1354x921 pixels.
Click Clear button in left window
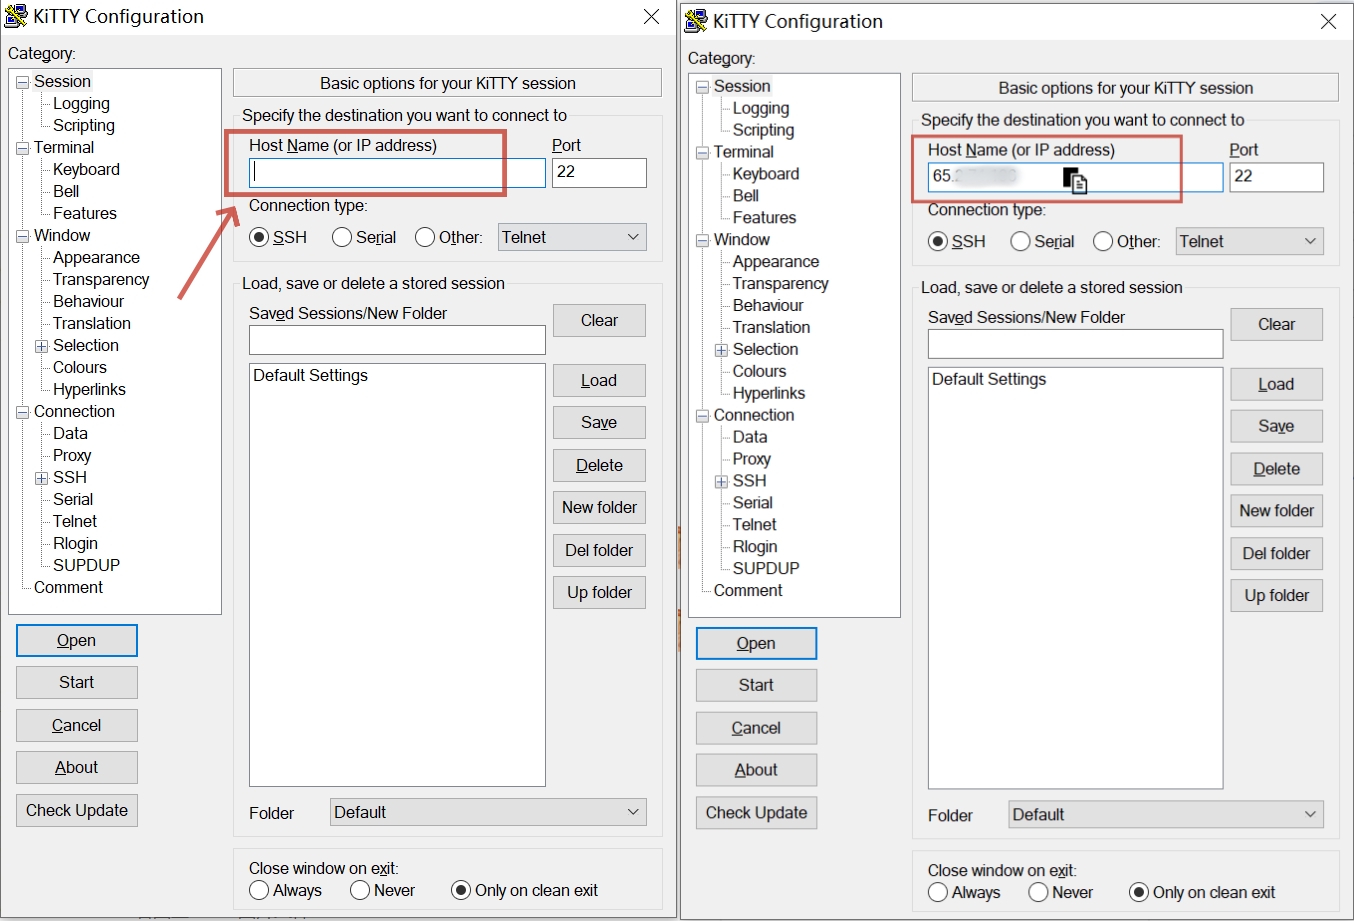click(x=599, y=320)
